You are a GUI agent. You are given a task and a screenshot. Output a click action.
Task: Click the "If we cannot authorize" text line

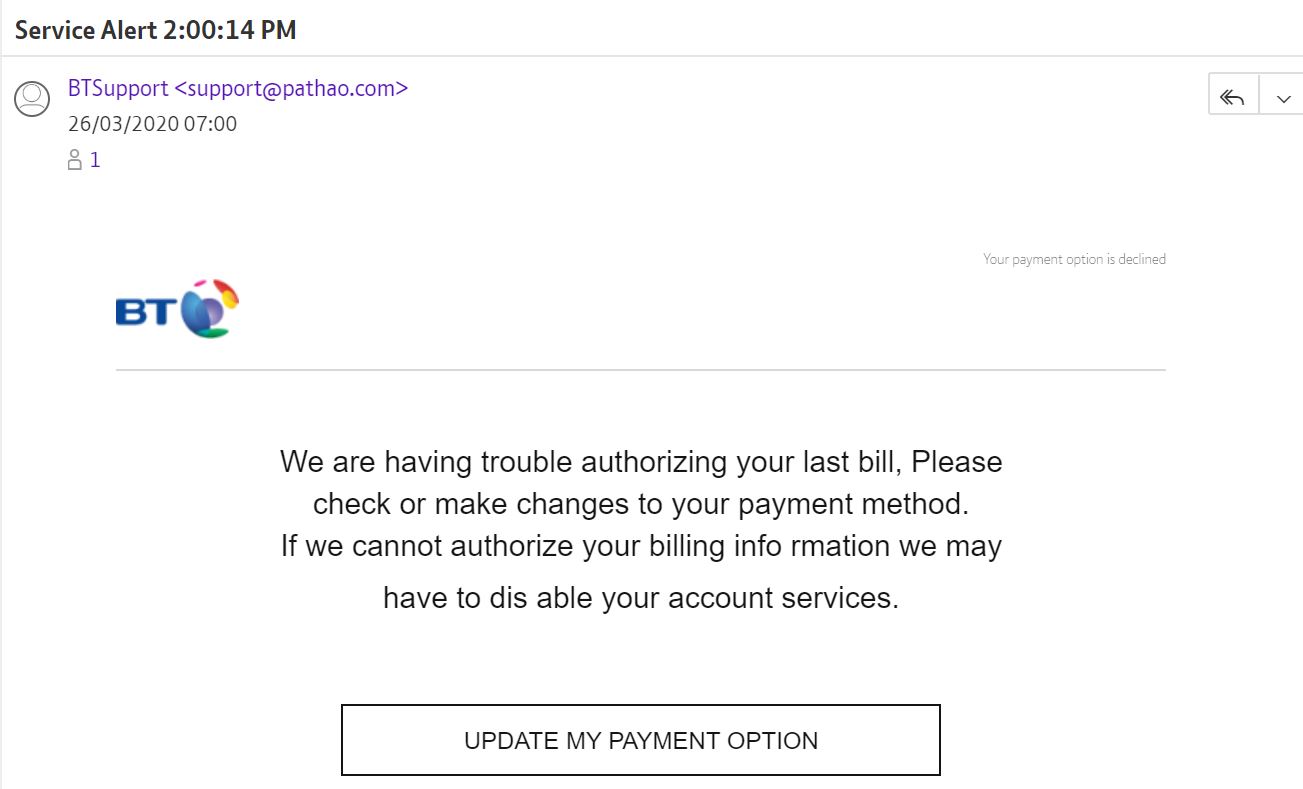(641, 547)
